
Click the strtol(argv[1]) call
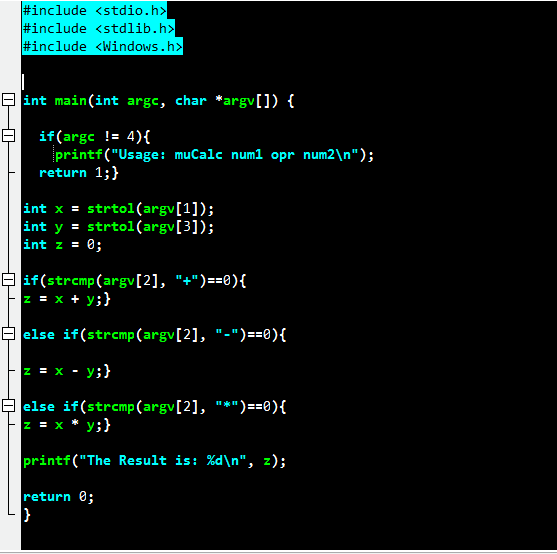150,209
